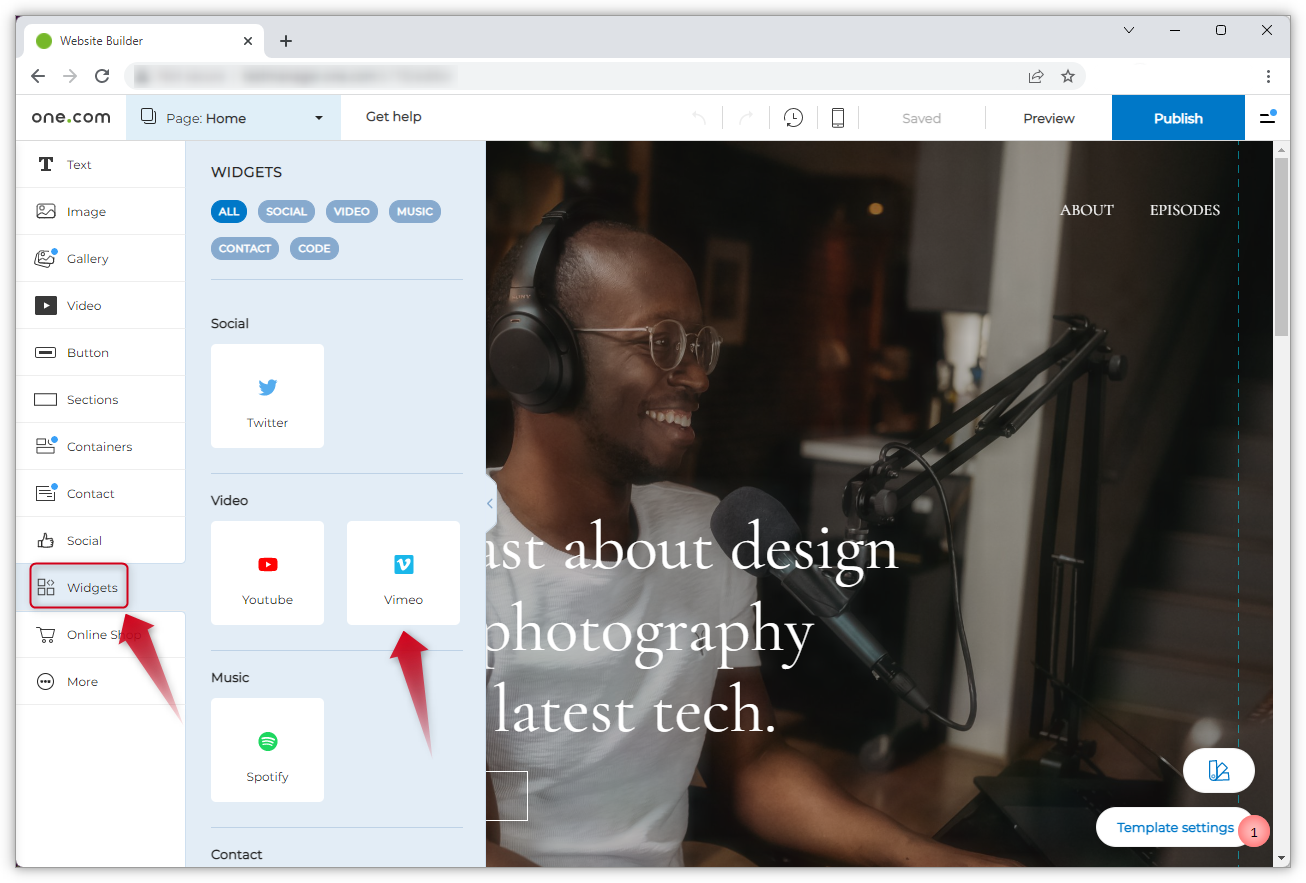This screenshot has width=1306, height=883.
Task: Open the EPISODES navigation item
Action: click(x=1184, y=210)
